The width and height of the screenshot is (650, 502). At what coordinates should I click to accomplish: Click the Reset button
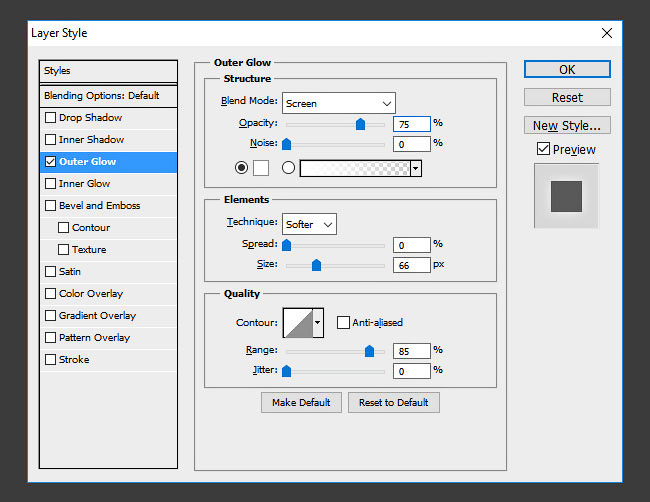pos(567,97)
